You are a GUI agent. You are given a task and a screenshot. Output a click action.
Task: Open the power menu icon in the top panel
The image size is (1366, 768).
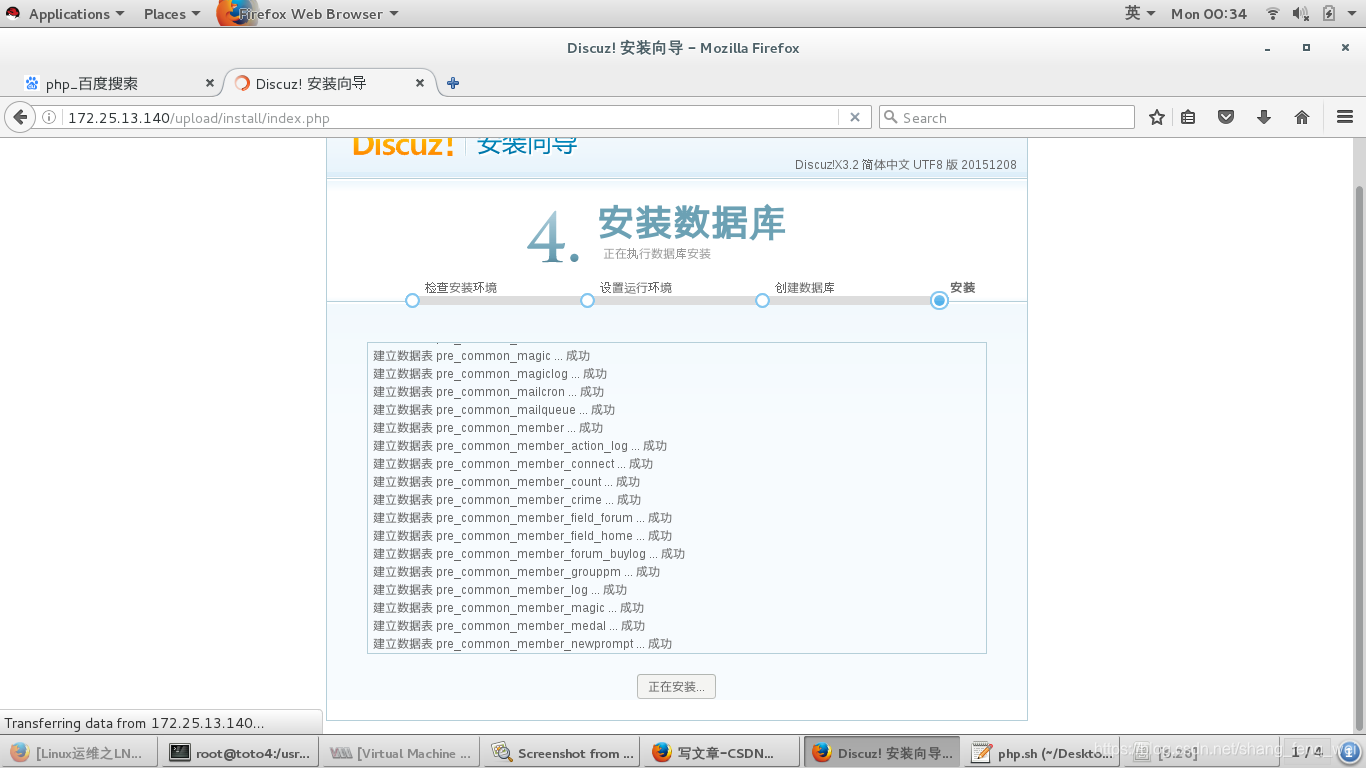1353,14
